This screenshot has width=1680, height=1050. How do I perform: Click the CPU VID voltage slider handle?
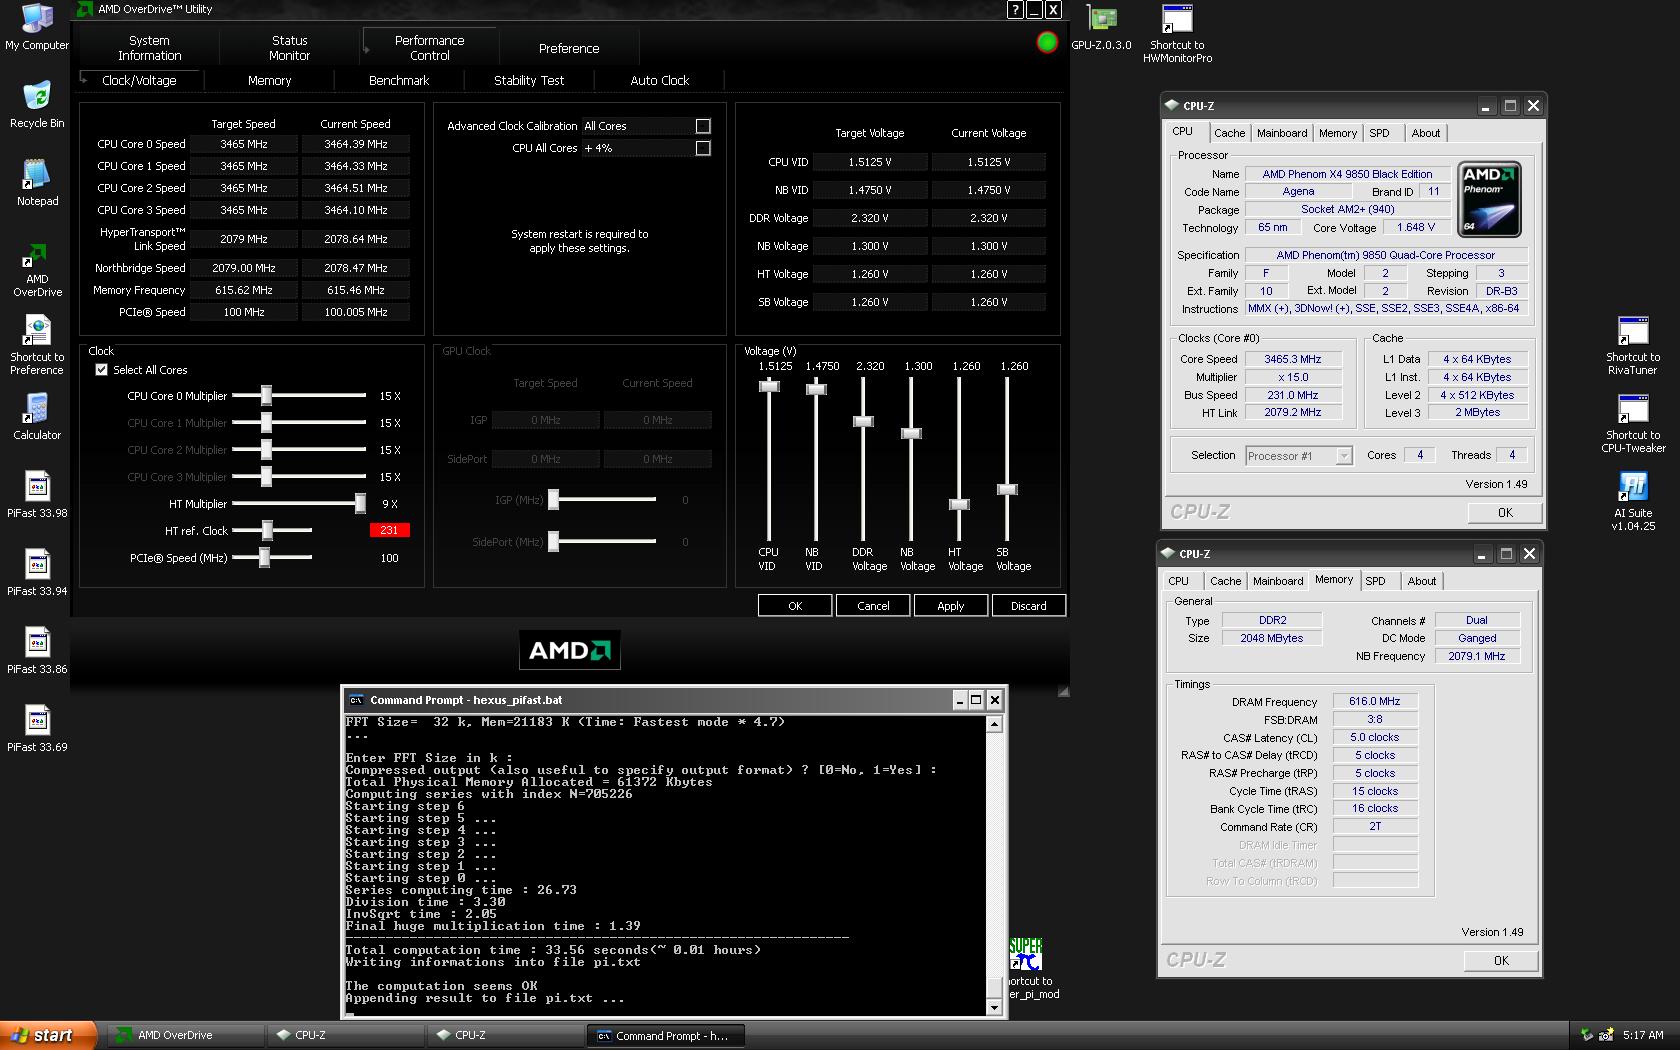point(769,386)
